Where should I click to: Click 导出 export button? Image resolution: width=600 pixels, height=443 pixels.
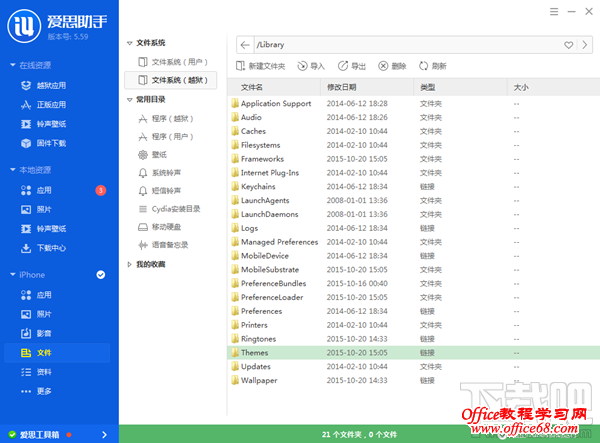[x=352, y=66]
